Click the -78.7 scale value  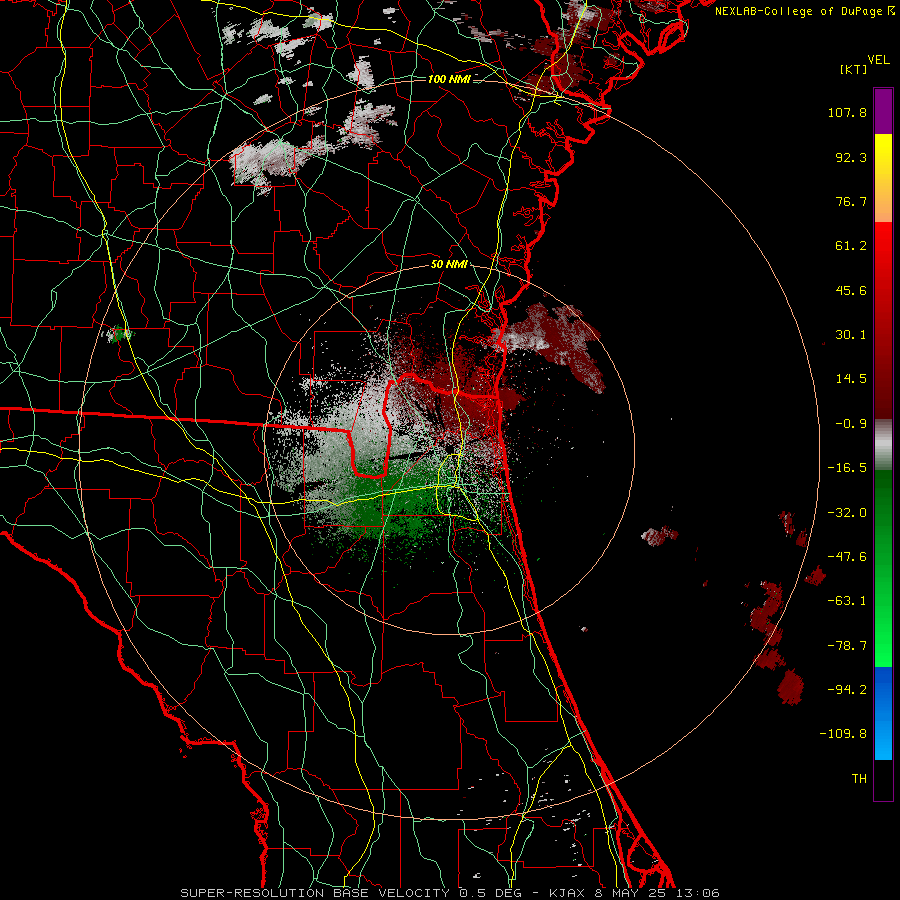pyautogui.click(x=847, y=646)
